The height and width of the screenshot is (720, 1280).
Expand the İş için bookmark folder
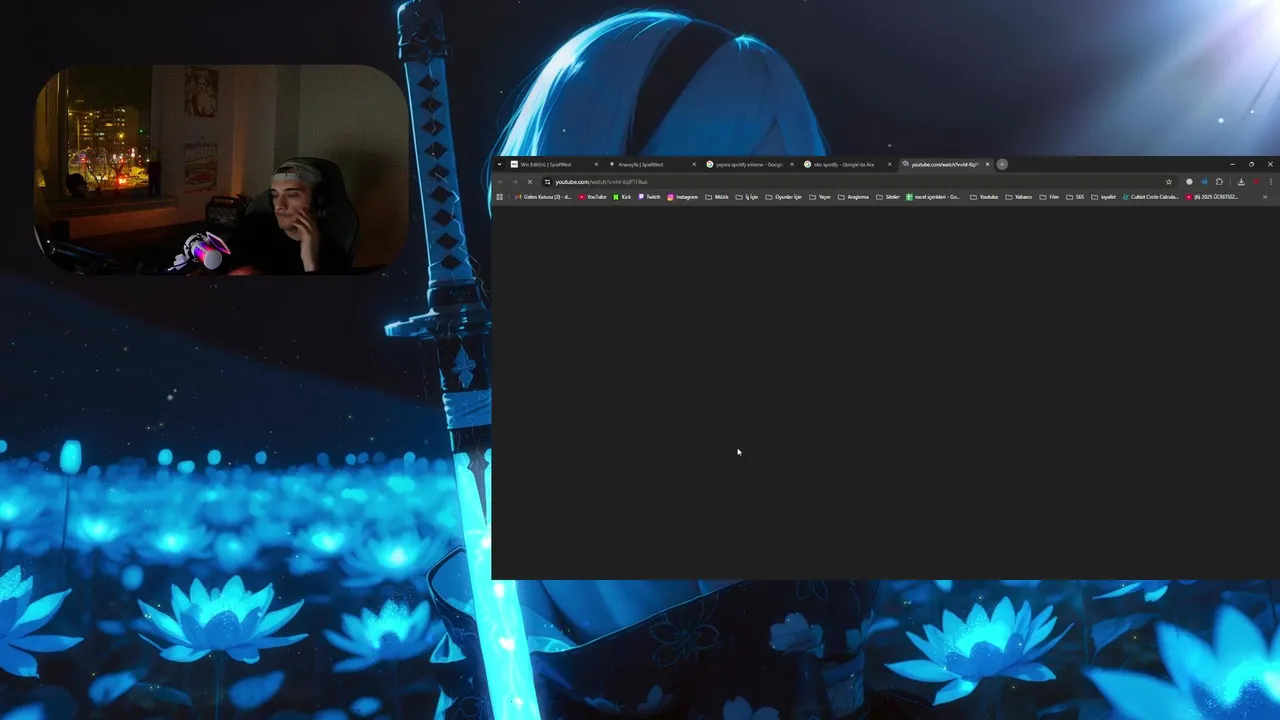click(x=747, y=197)
